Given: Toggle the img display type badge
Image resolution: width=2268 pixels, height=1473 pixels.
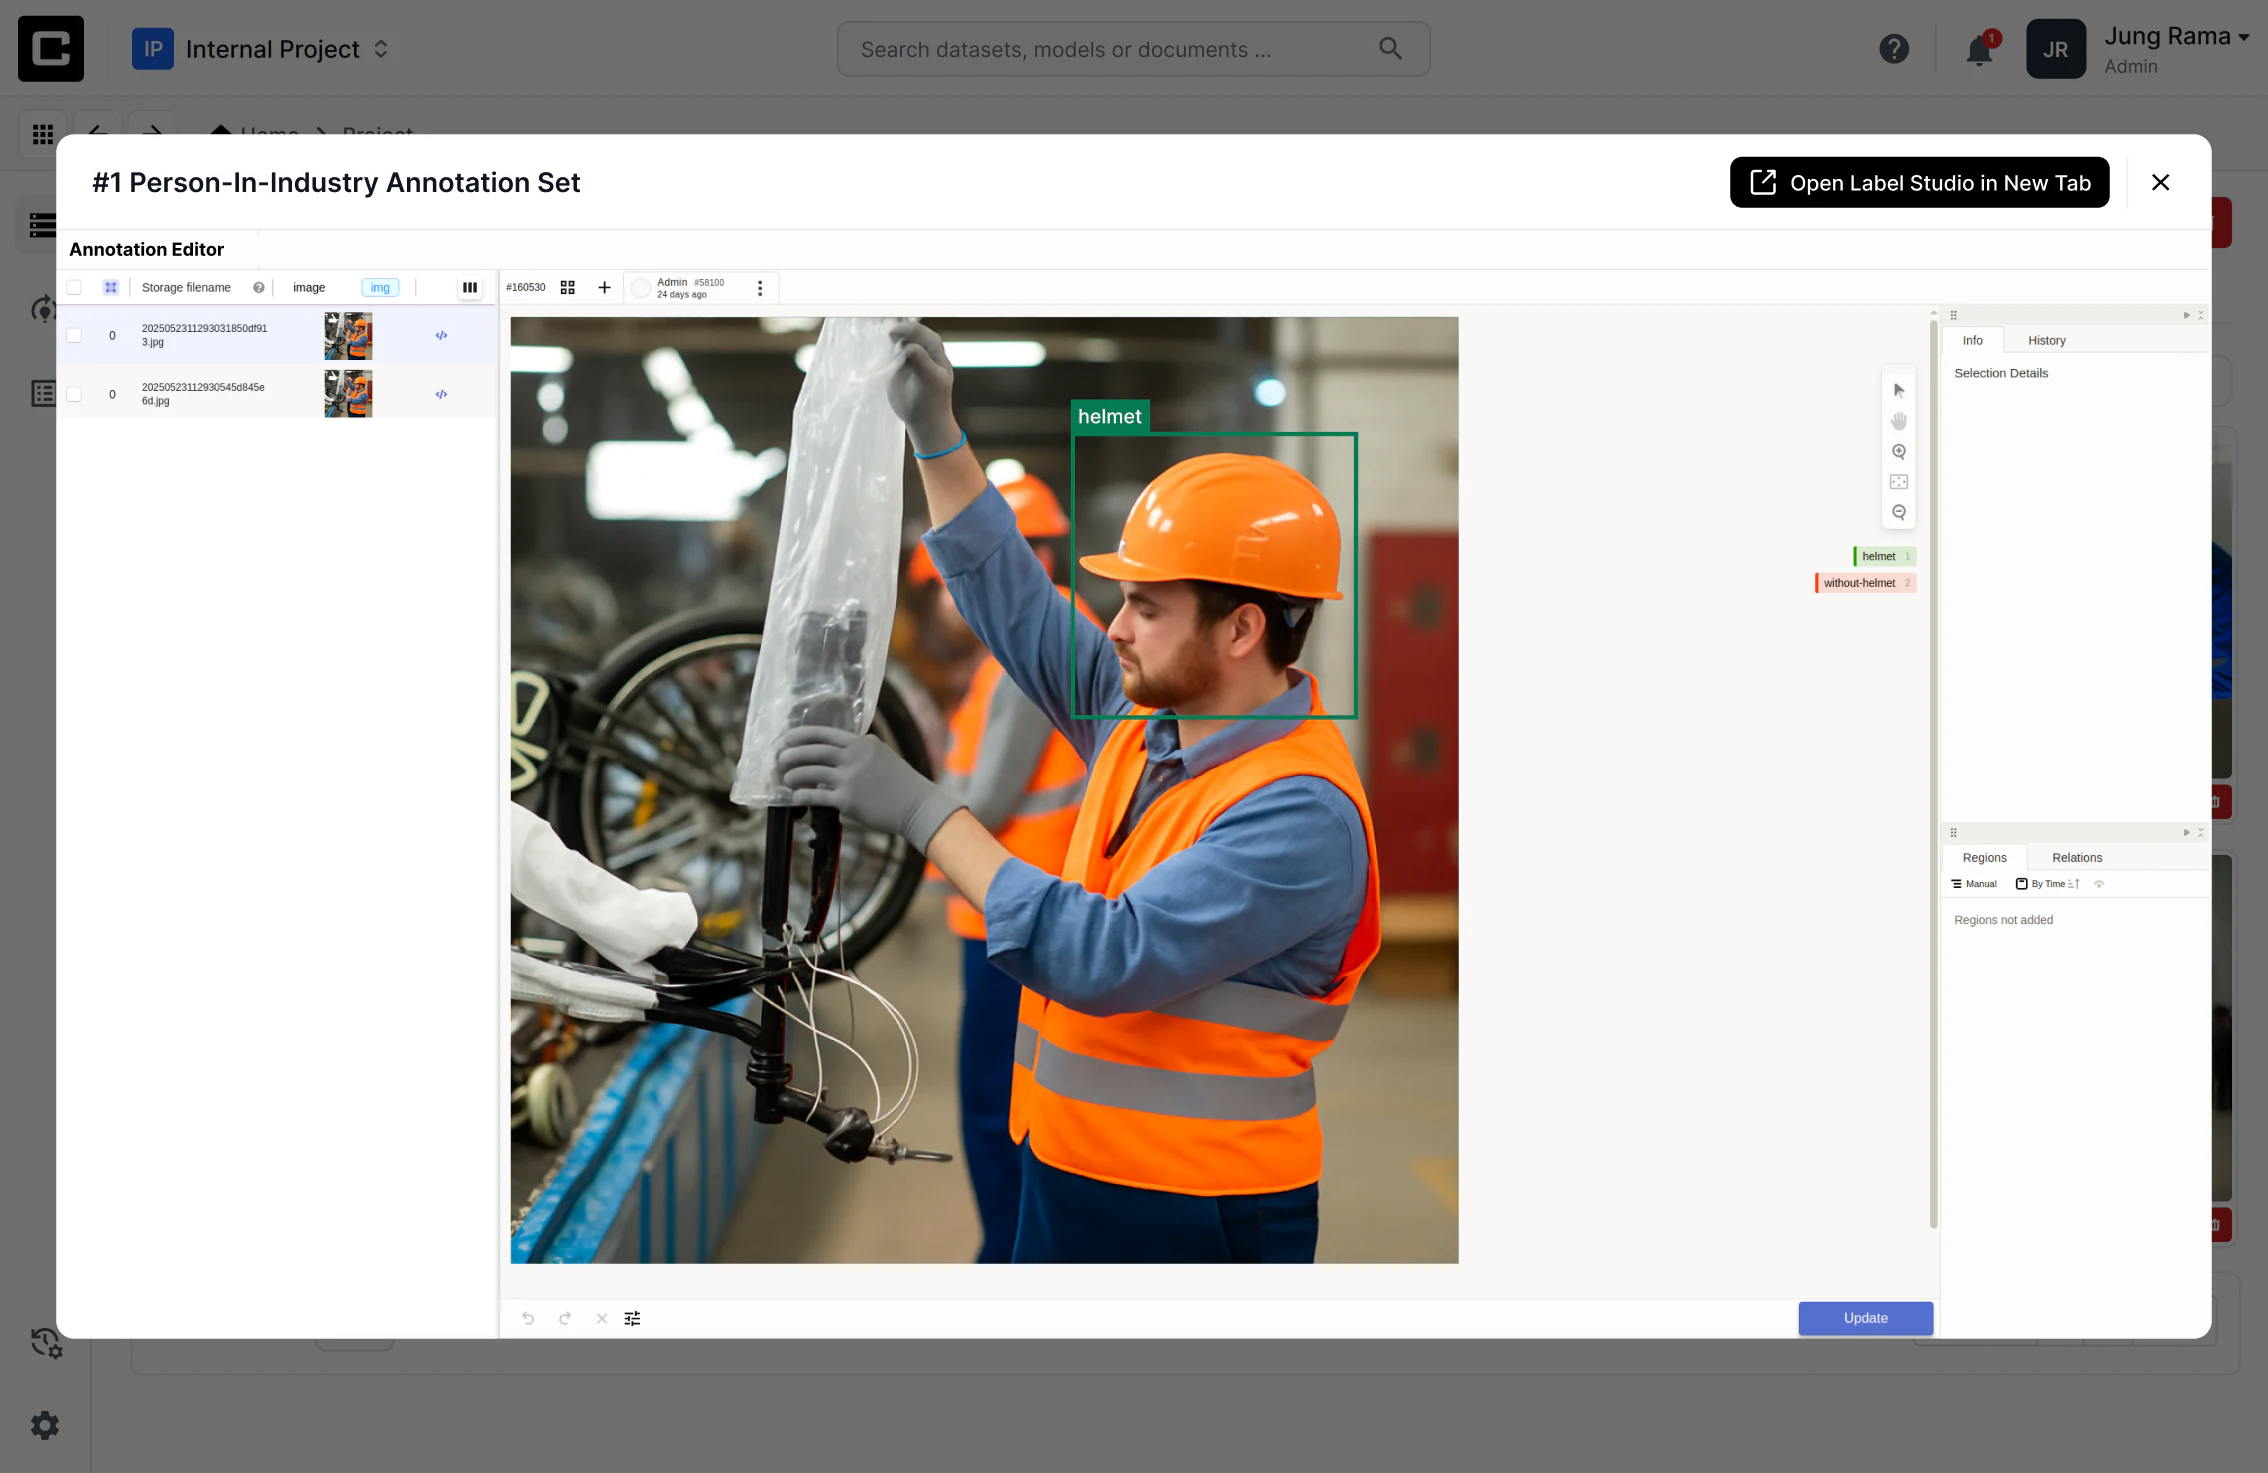Looking at the screenshot, I should (380, 287).
